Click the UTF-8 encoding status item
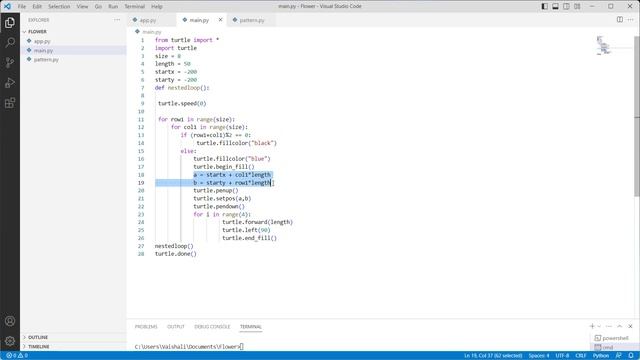640x360 pixels. 562,356
